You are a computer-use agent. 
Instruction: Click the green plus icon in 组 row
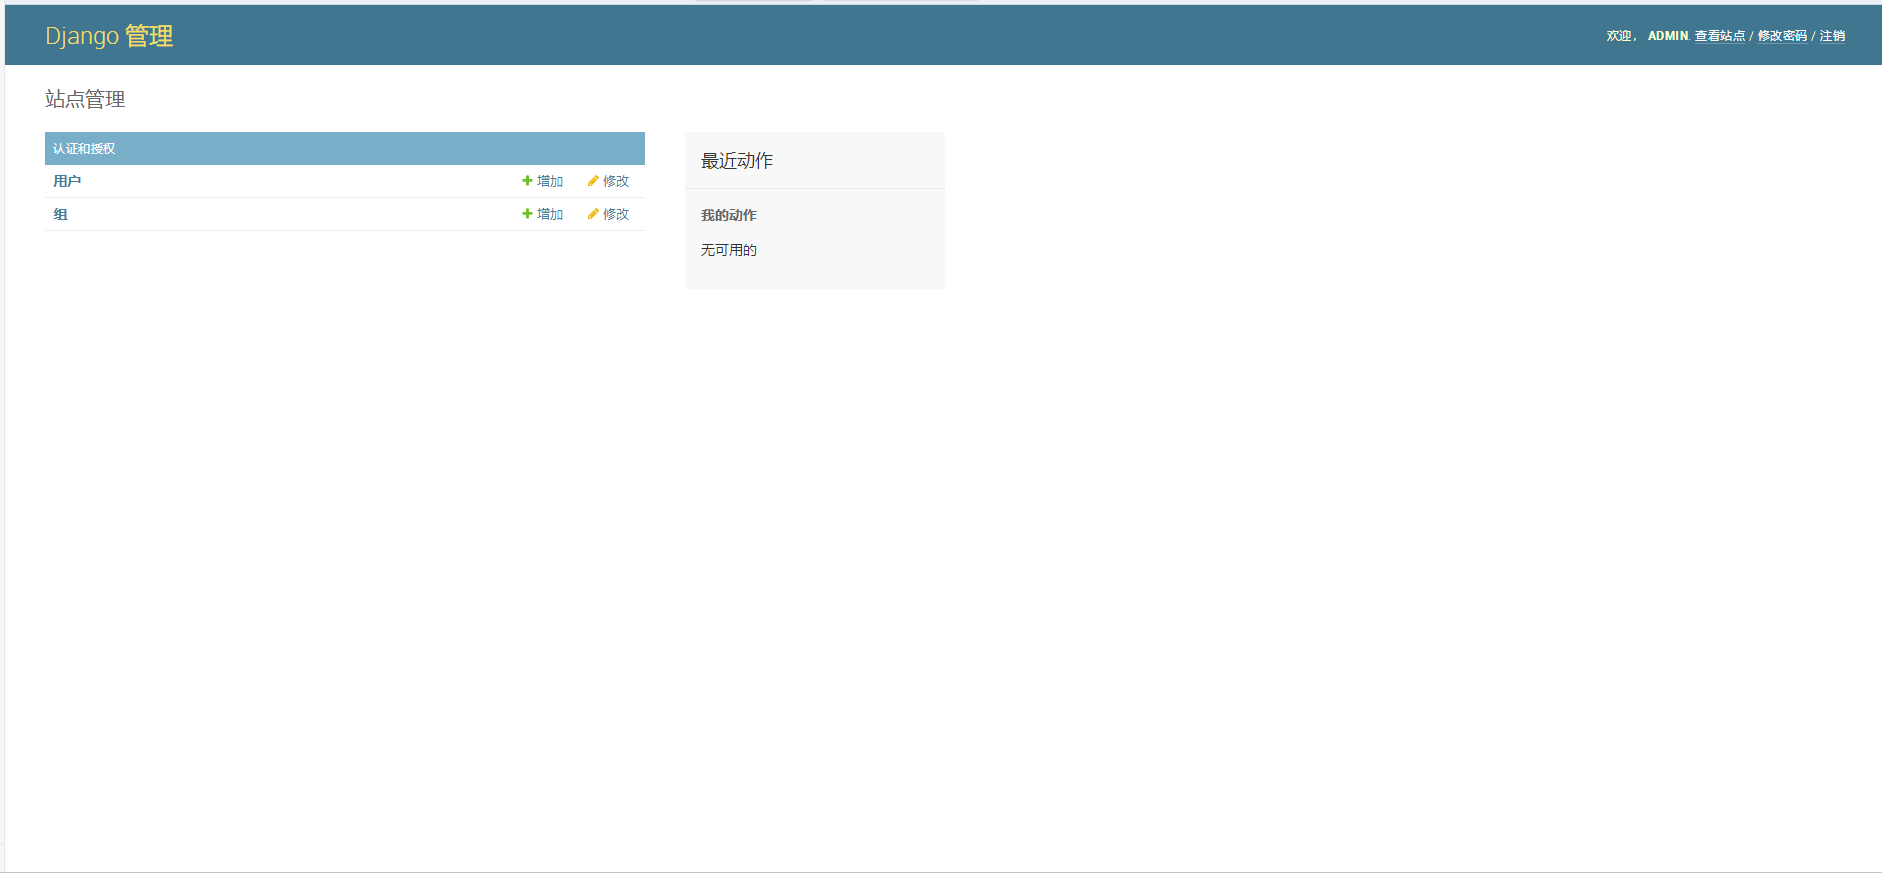click(527, 214)
